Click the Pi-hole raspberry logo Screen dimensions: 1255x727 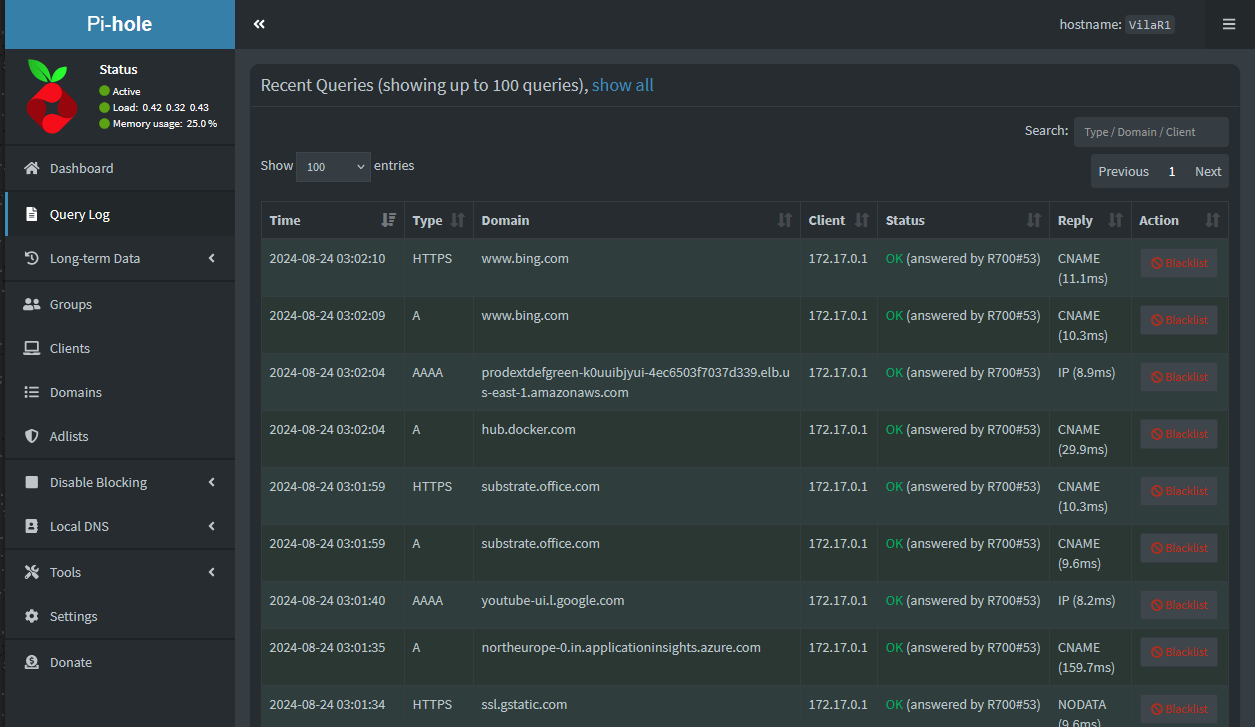coord(51,97)
